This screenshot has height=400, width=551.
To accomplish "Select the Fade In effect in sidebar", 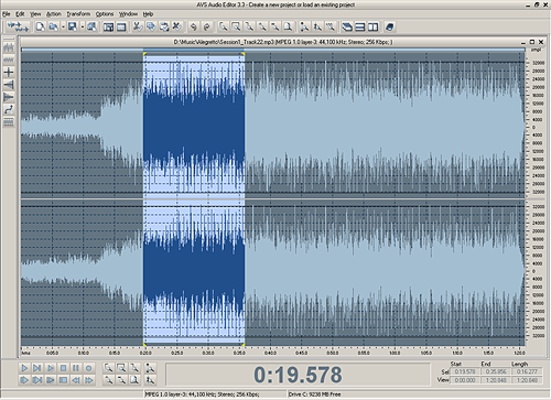I will pyautogui.click(x=8, y=85).
